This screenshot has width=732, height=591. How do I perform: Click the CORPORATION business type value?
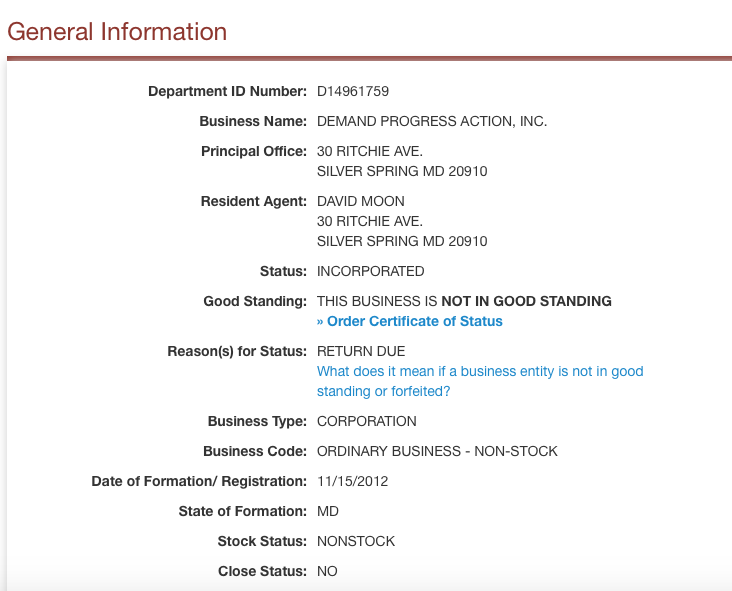(x=367, y=421)
